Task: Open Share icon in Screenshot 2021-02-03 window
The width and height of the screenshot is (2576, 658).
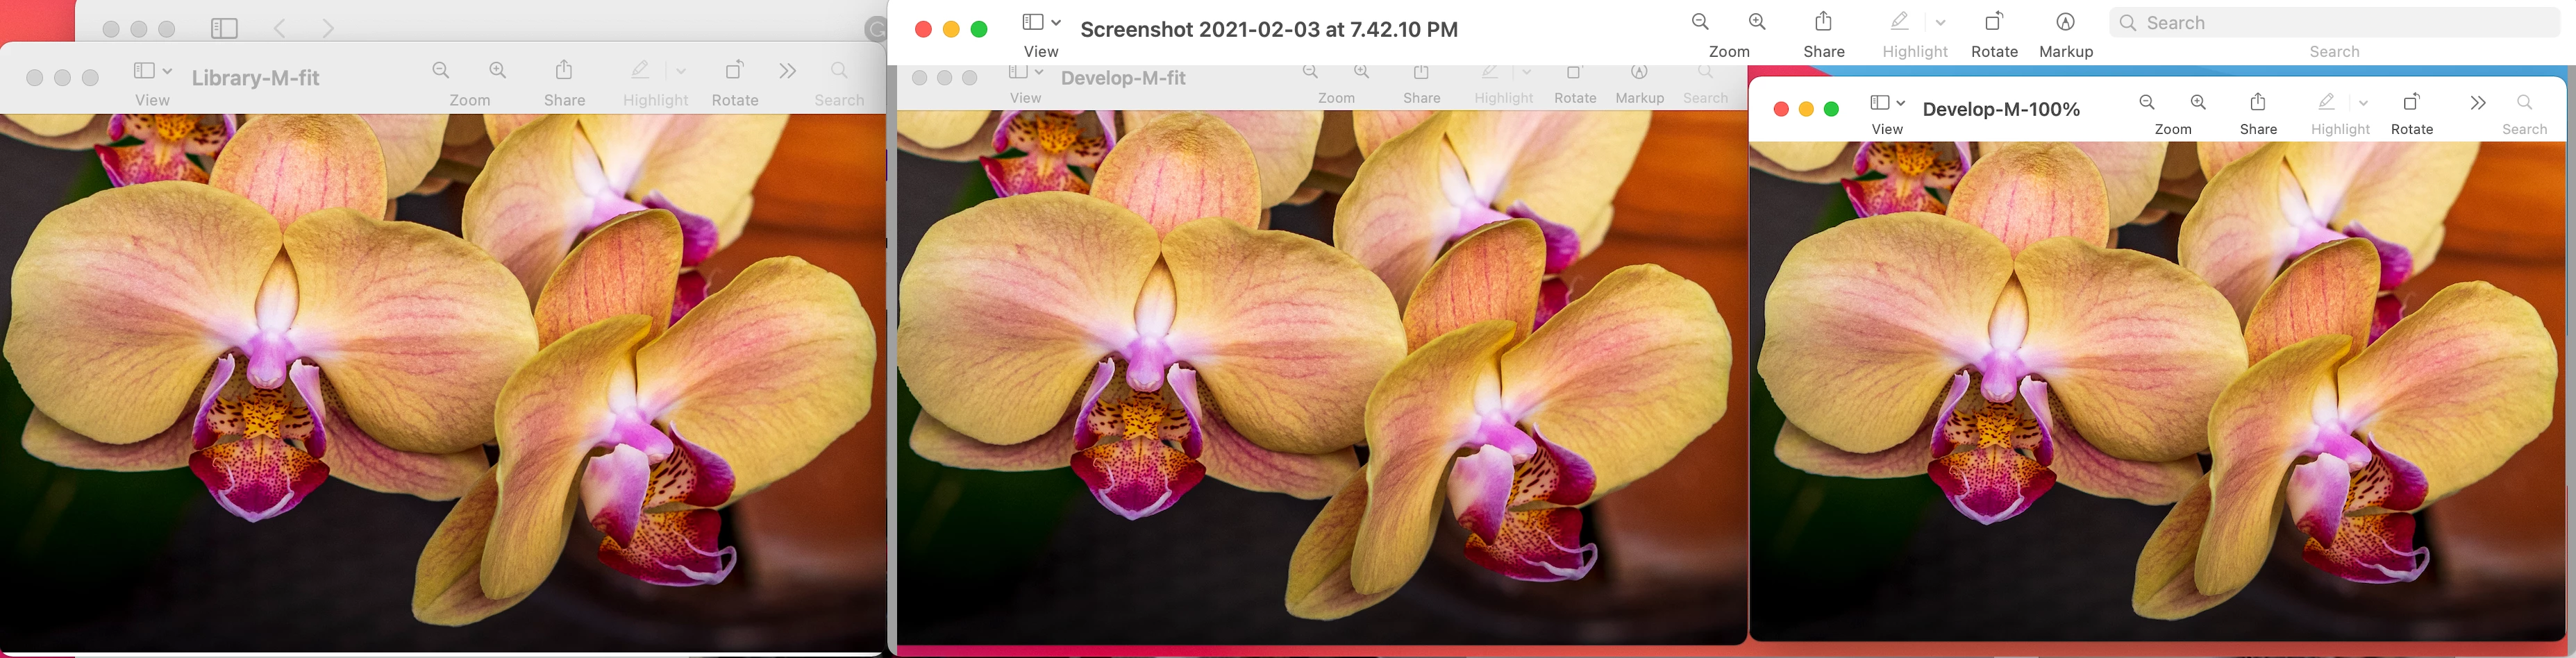Action: (x=1824, y=21)
